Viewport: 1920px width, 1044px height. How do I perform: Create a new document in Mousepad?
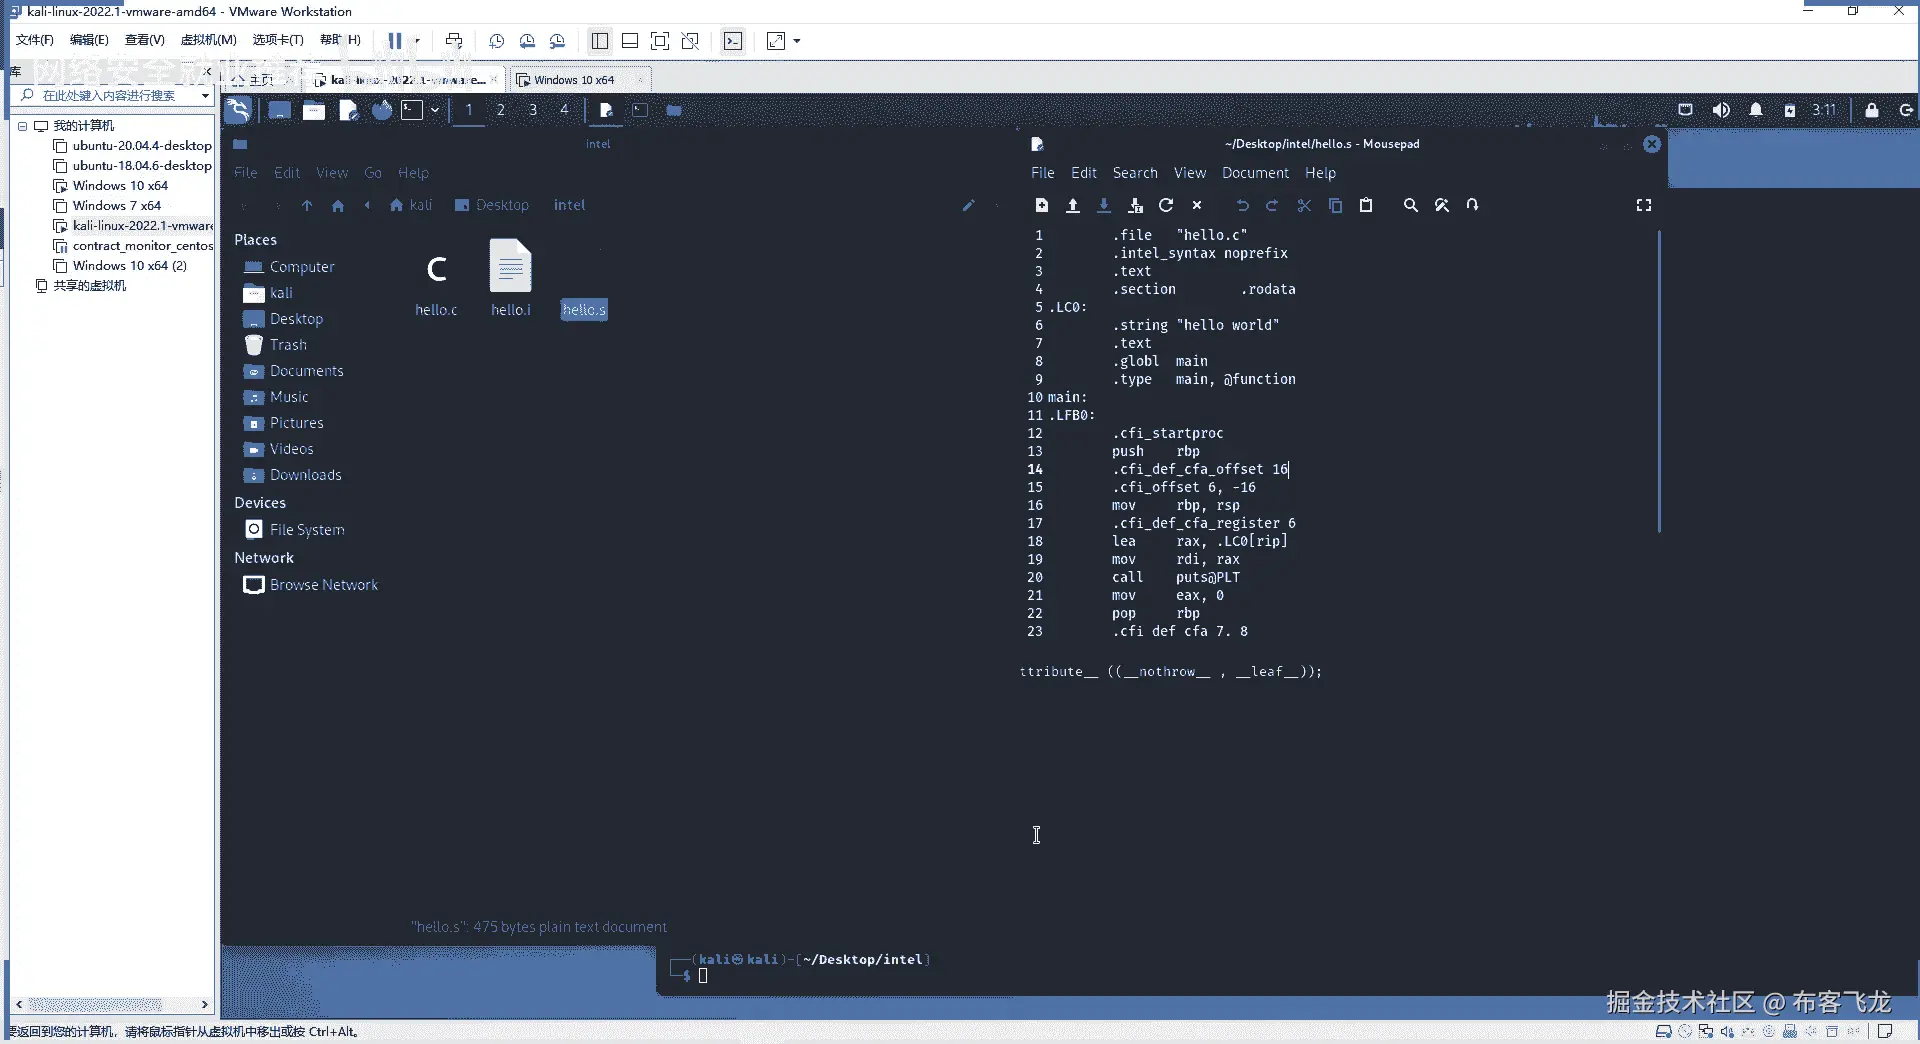pos(1041,205)
